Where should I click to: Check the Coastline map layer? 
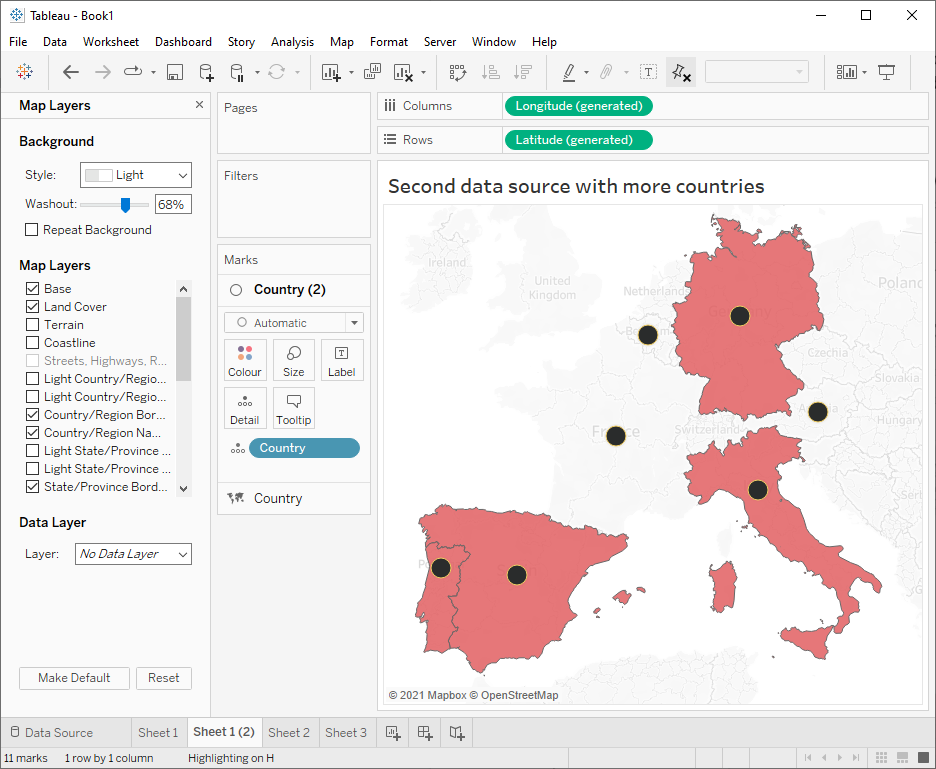click(x=33, y=343)
